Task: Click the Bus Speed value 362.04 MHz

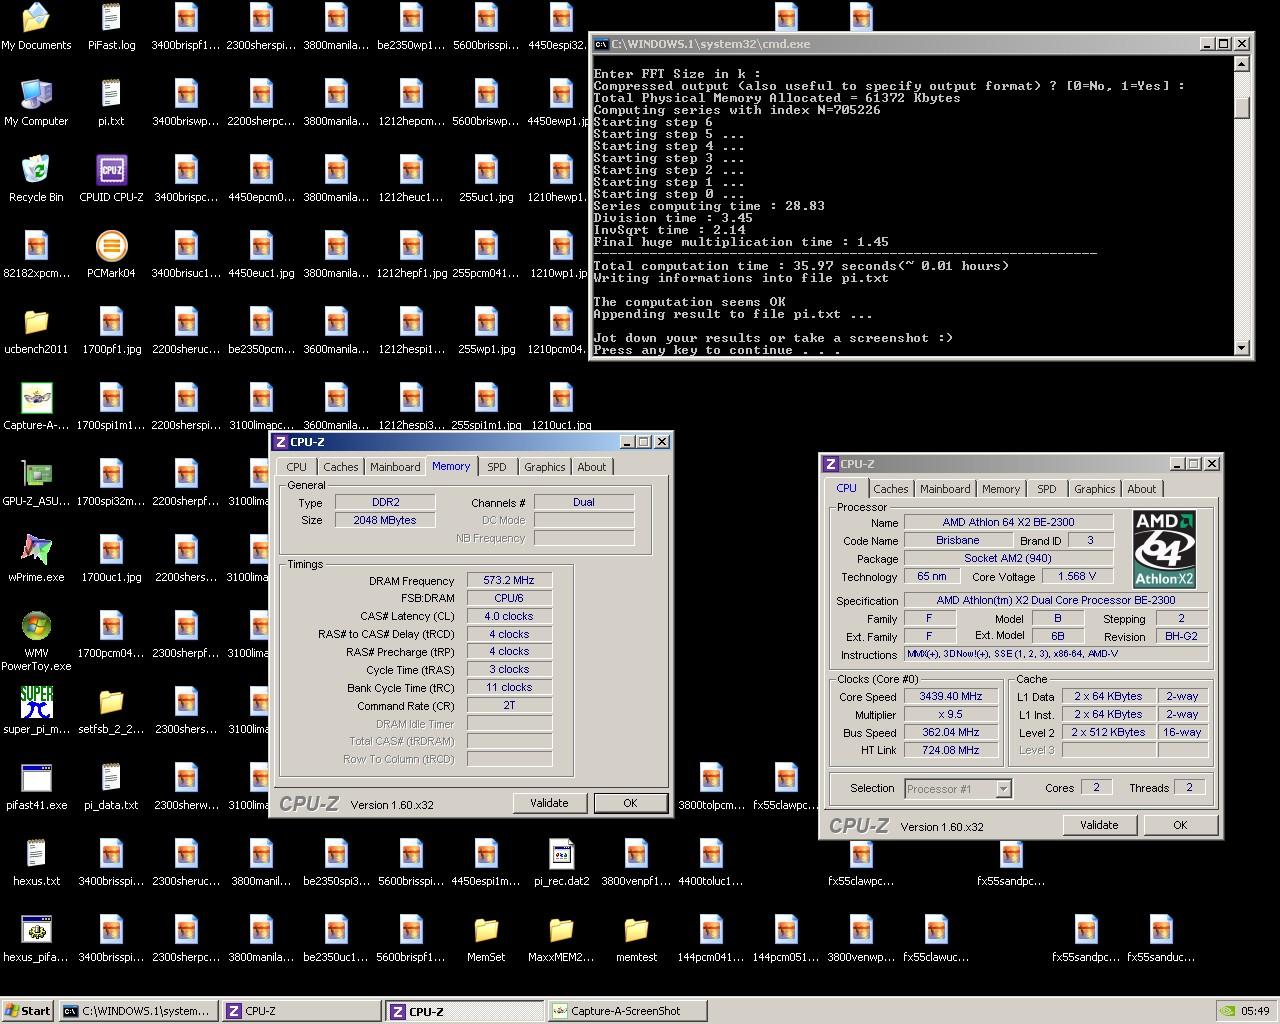Action: point(950,732)
